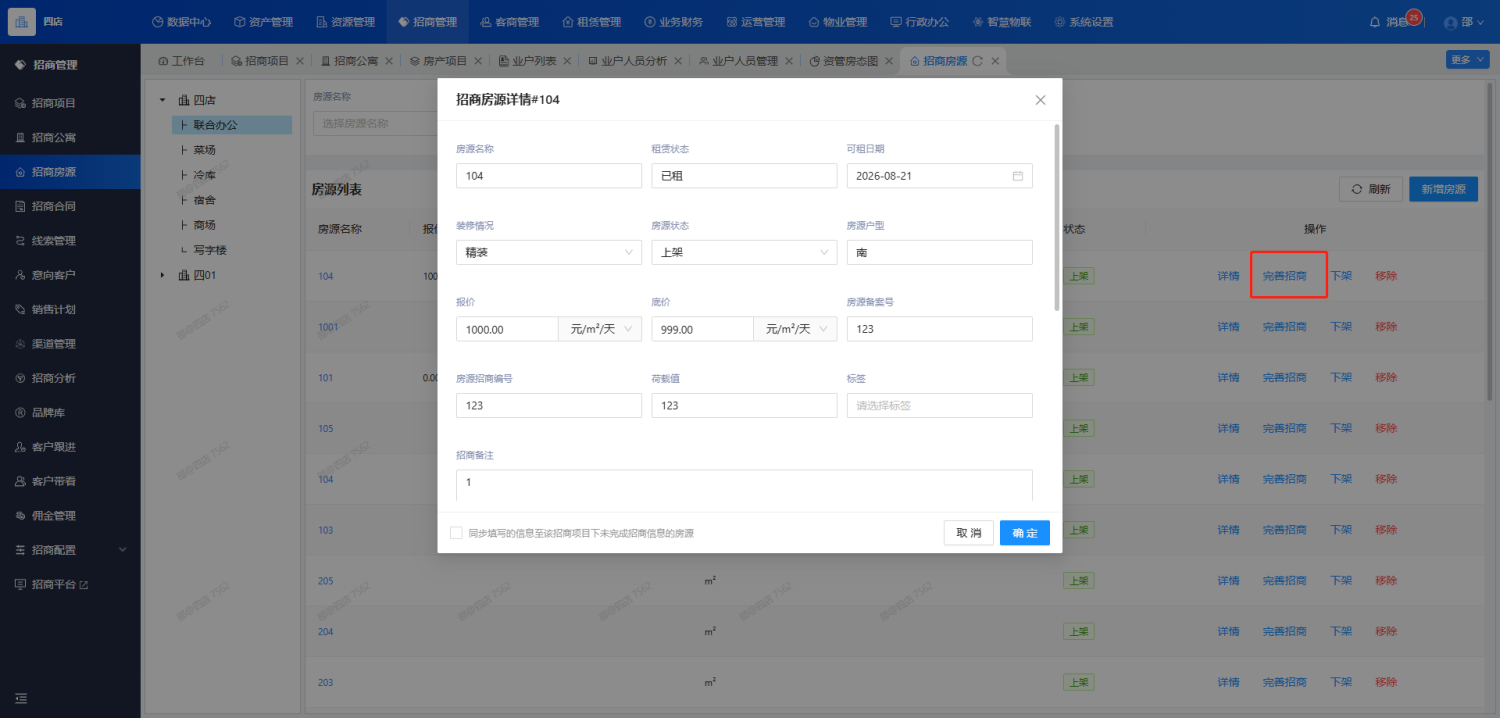The width and height of the screenshot is (1500, 718).
Task: Close the 招商房源详情 dialog with X
Action: 1040,100
